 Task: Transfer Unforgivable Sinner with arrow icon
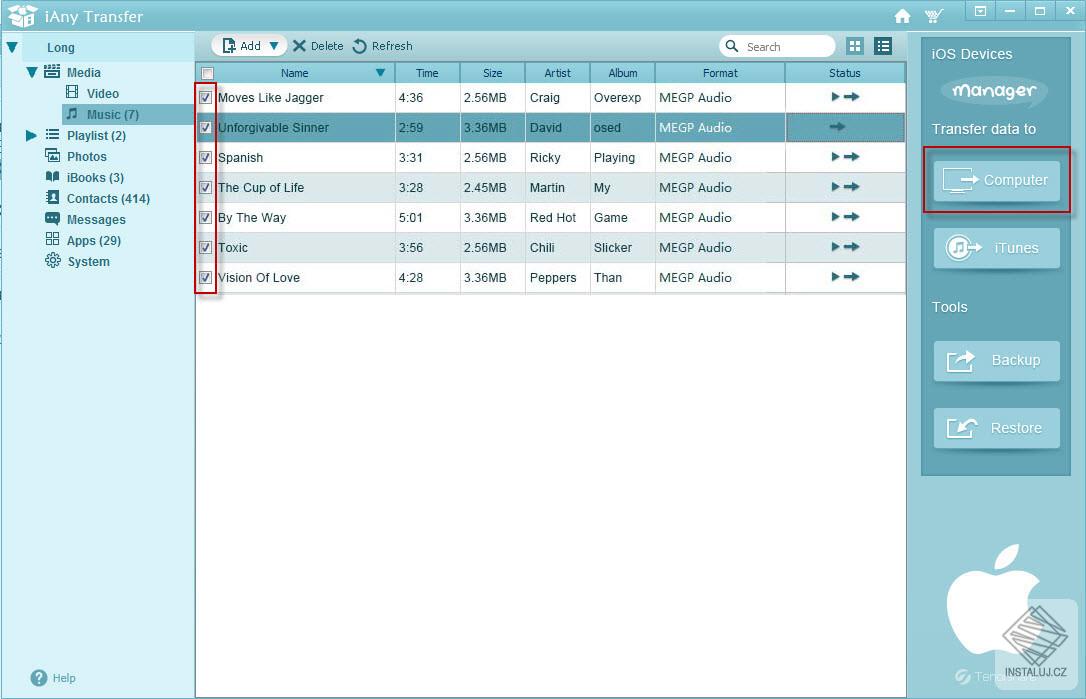[x=837, y=127]
